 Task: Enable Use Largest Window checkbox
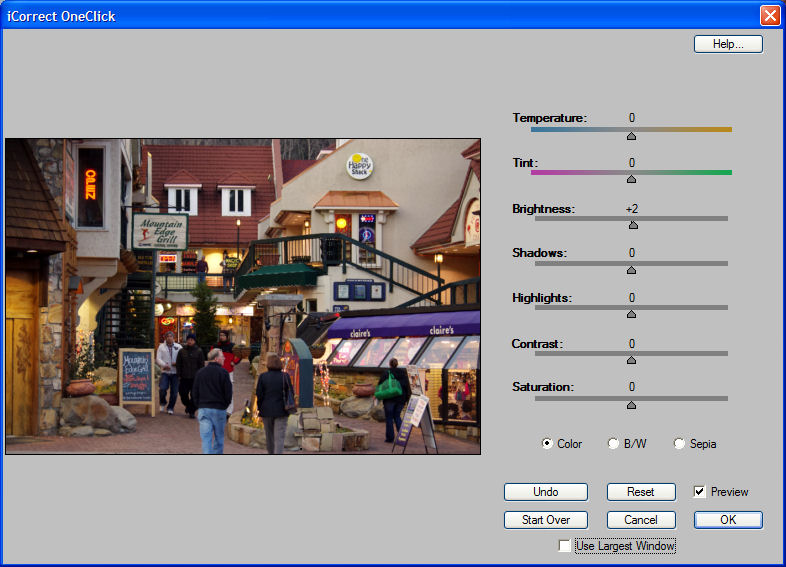click(x=565, y=546)
